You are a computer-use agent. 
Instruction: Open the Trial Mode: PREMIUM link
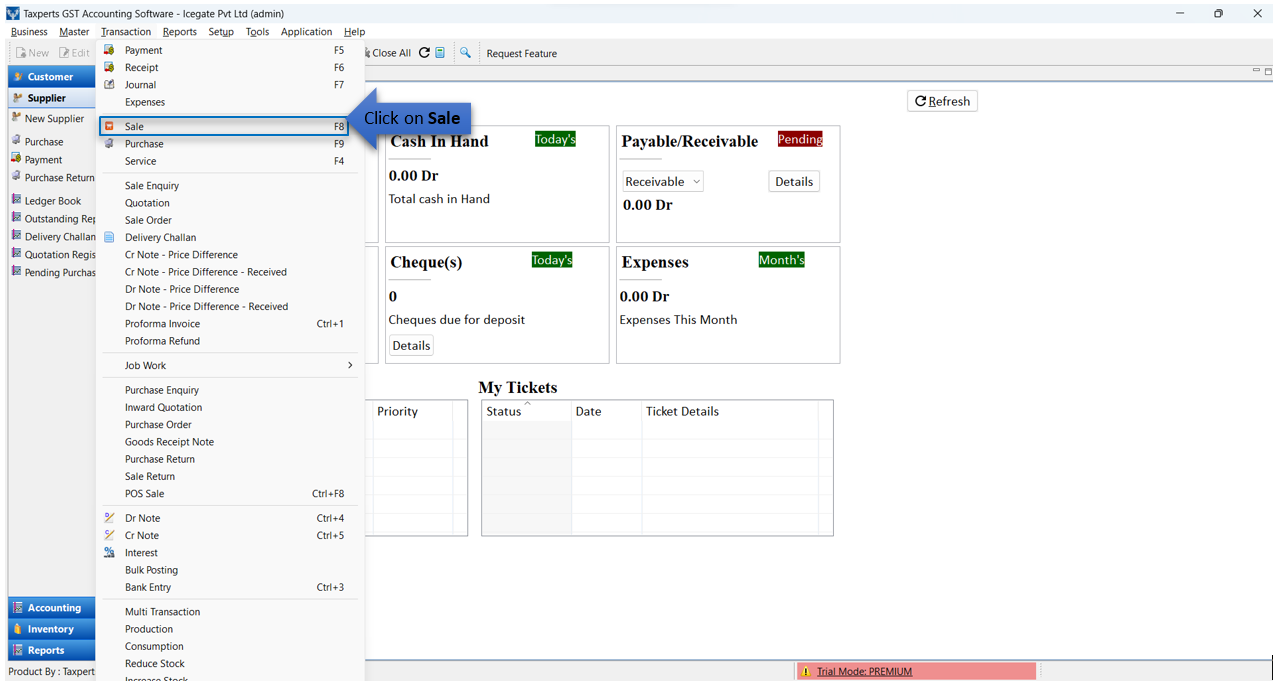[864, 672]
